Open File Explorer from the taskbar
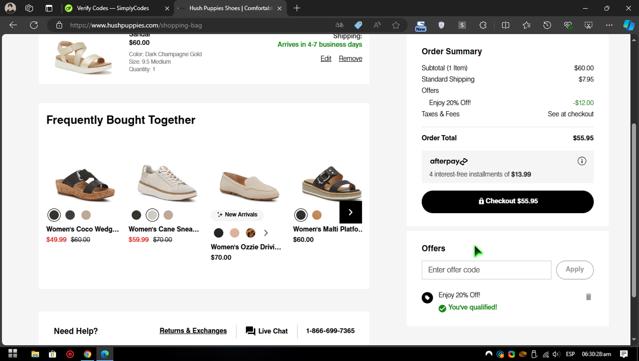639x361 pixels. 35,354
